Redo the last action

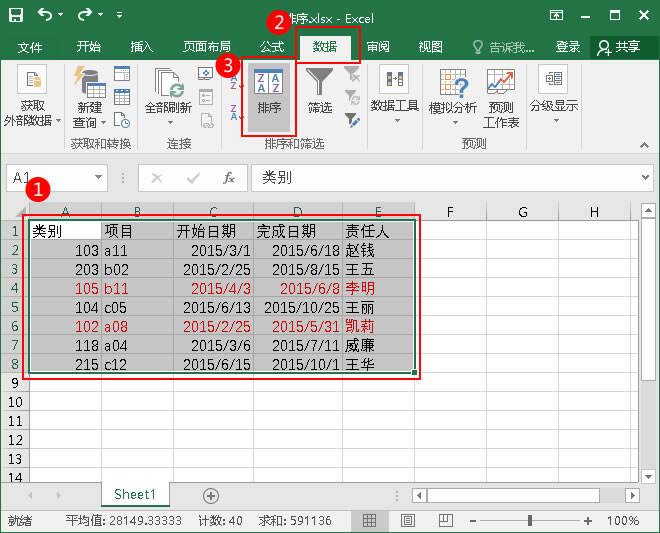coord(85,15)
